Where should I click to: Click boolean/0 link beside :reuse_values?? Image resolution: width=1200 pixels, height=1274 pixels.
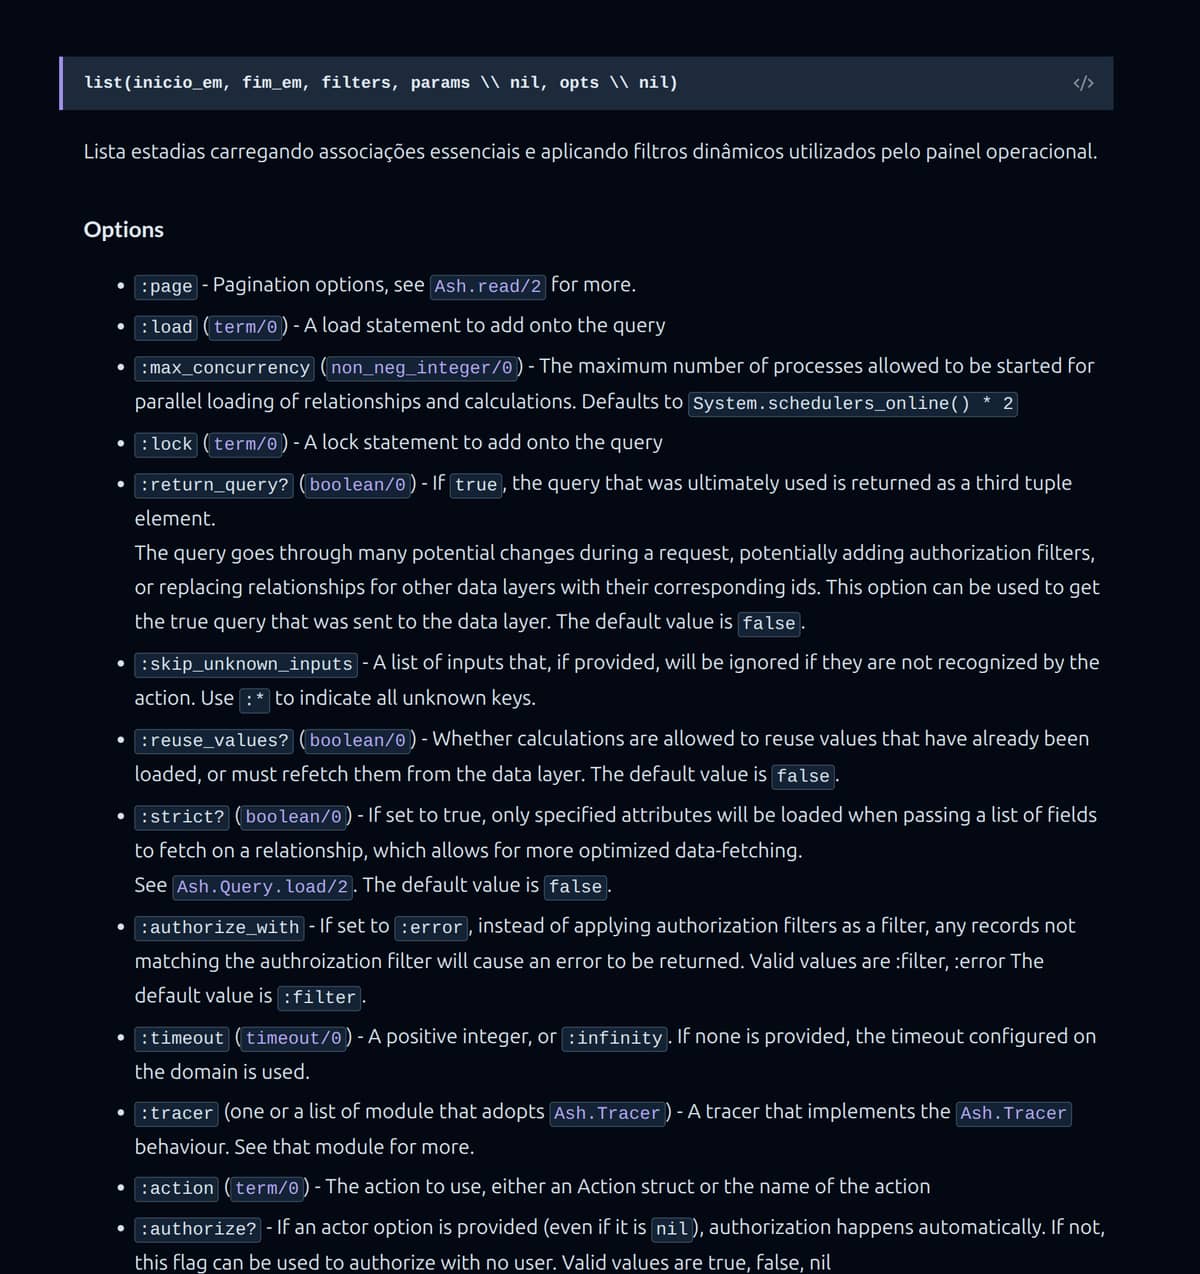(x=357, y=741)
